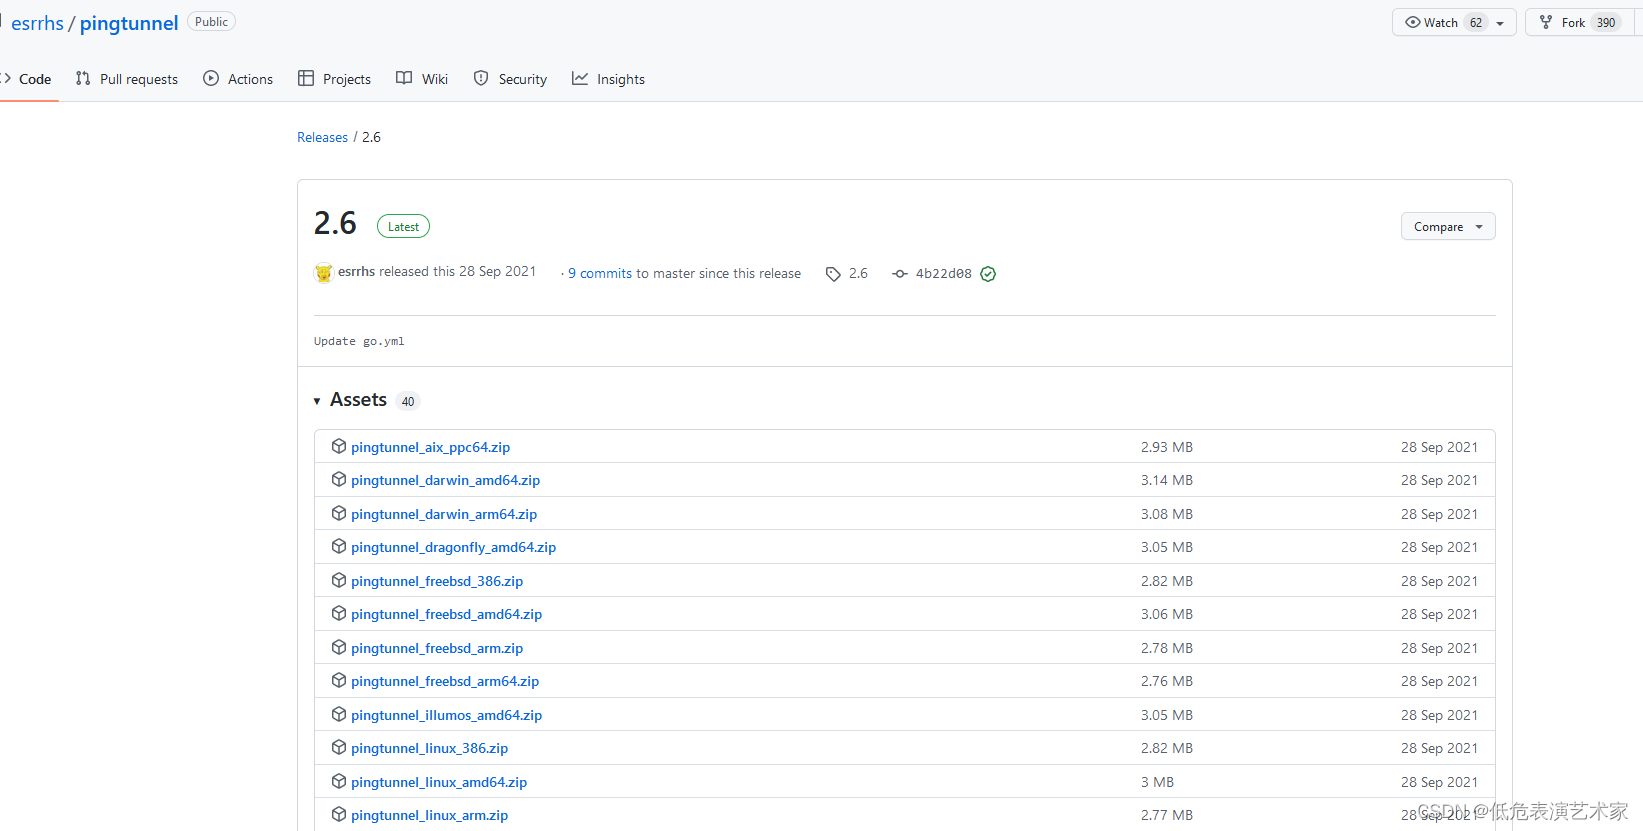Open the Code tab

click(x=27, y=79)
